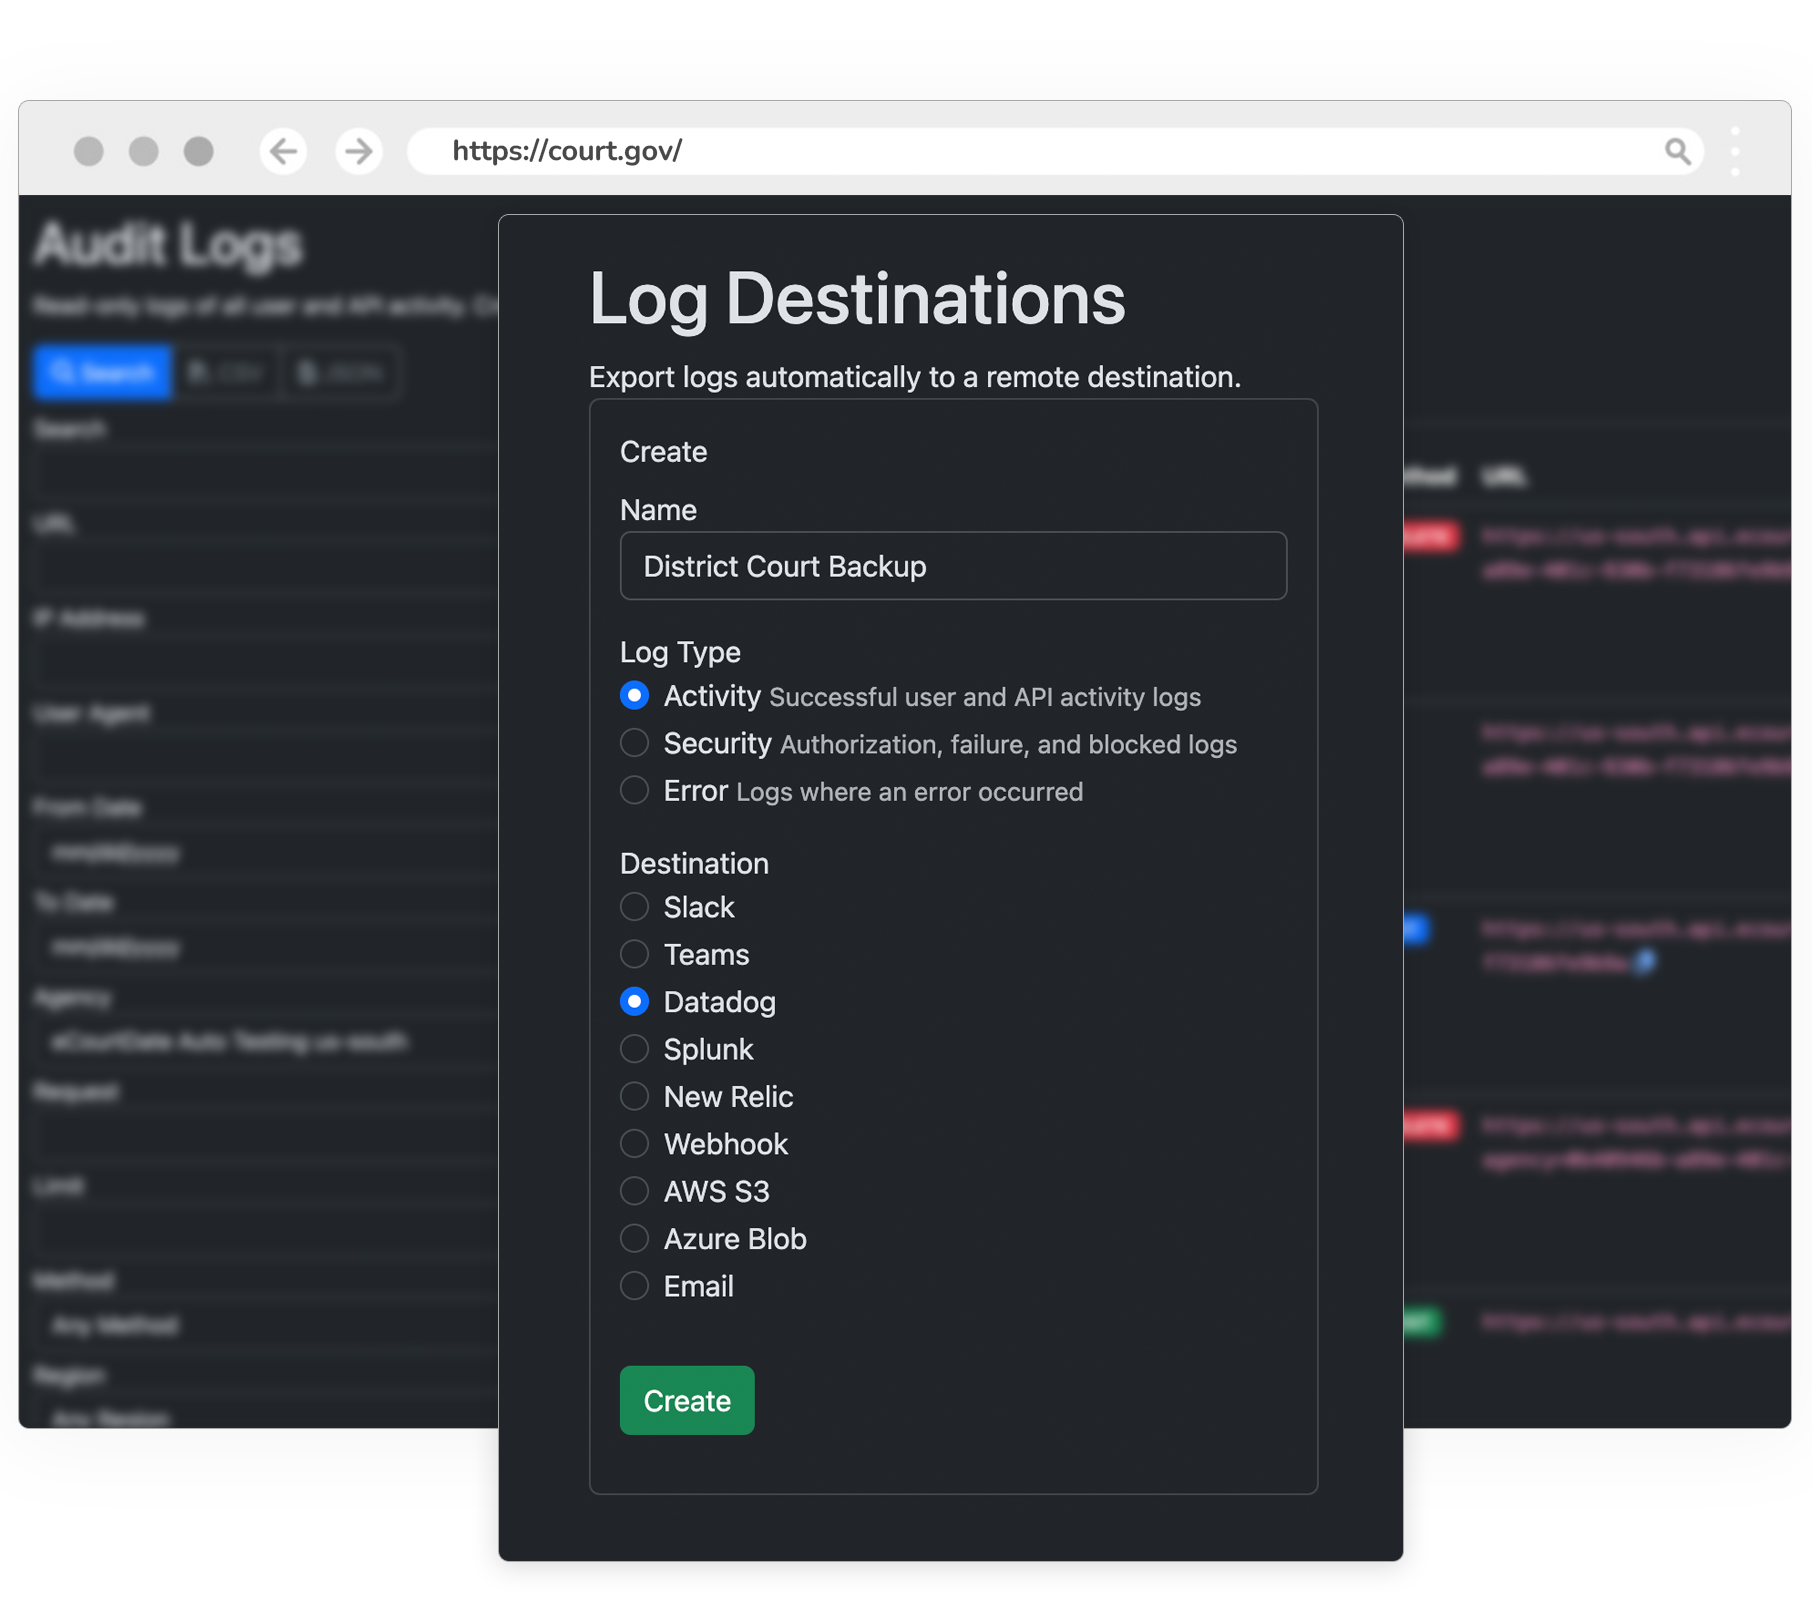
Task: Choose Datadog as destination
Action: tap(634, 1001)
